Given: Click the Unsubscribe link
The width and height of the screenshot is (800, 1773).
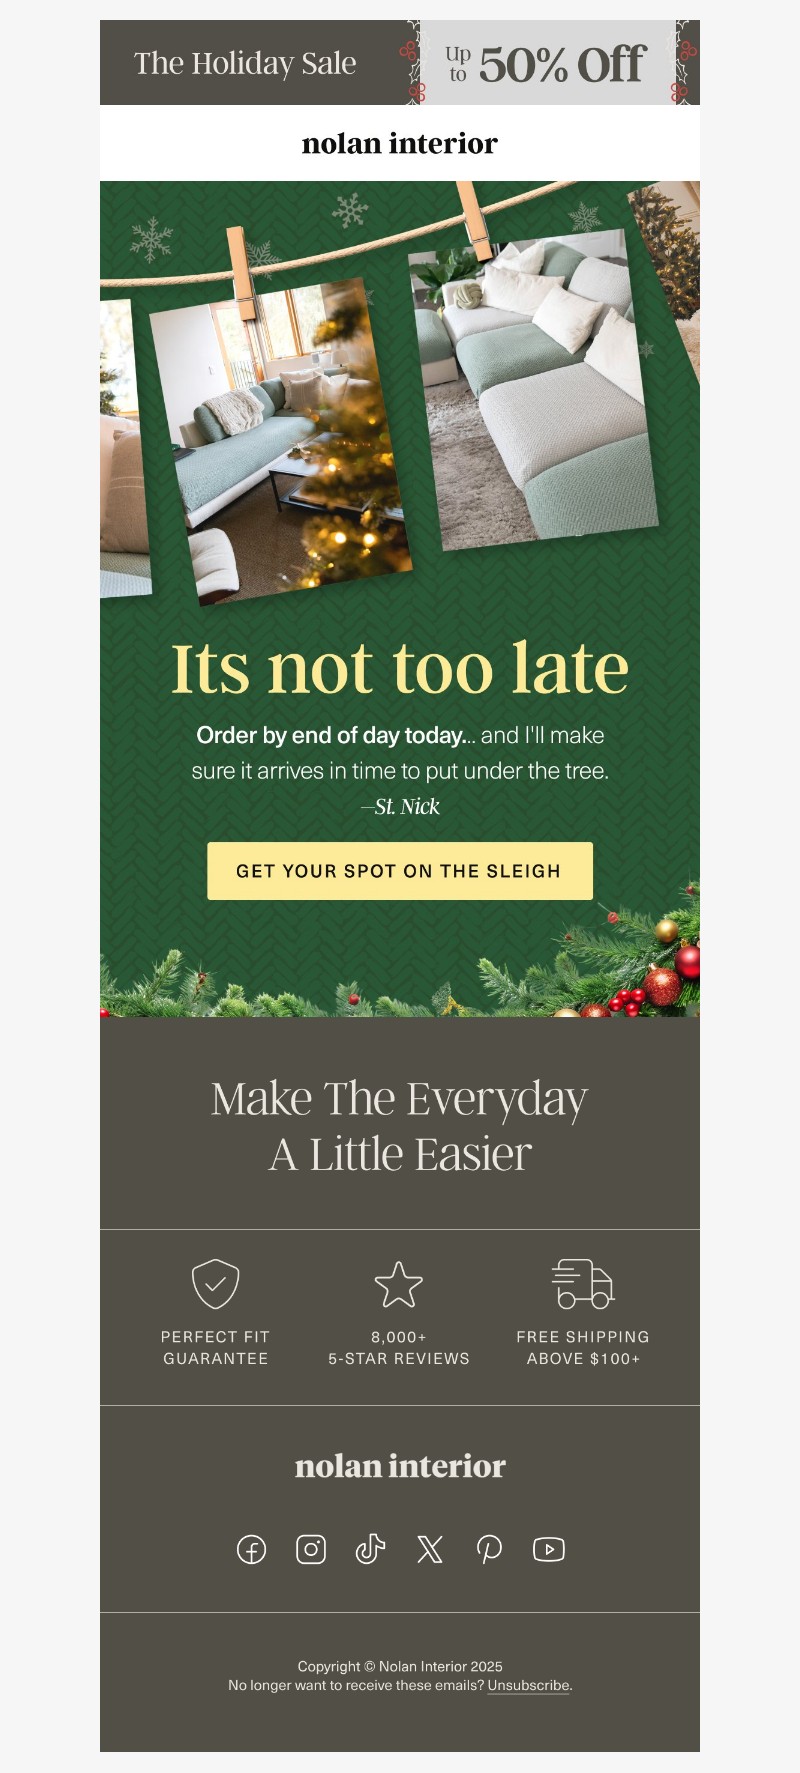Looking at the screenshot, I should point(529,1685).
